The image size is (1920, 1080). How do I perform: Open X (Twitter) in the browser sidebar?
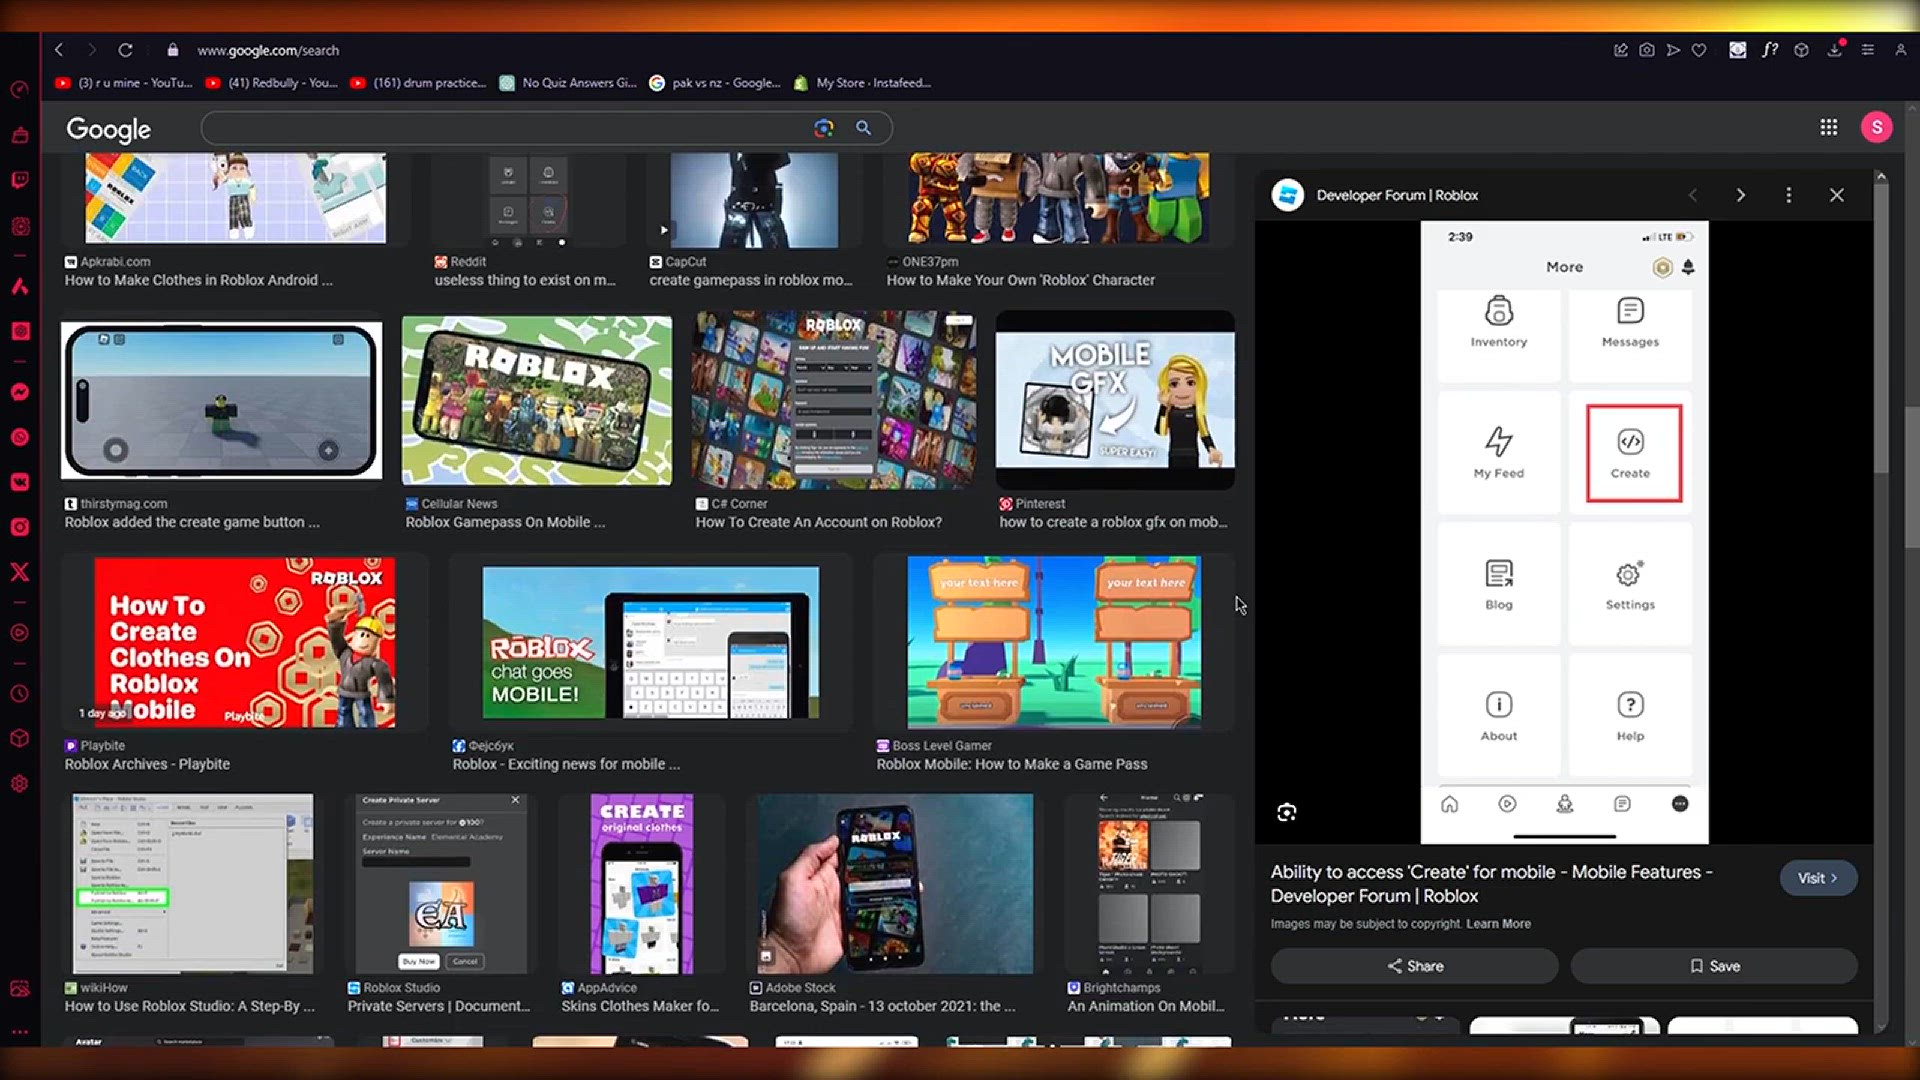20,572
